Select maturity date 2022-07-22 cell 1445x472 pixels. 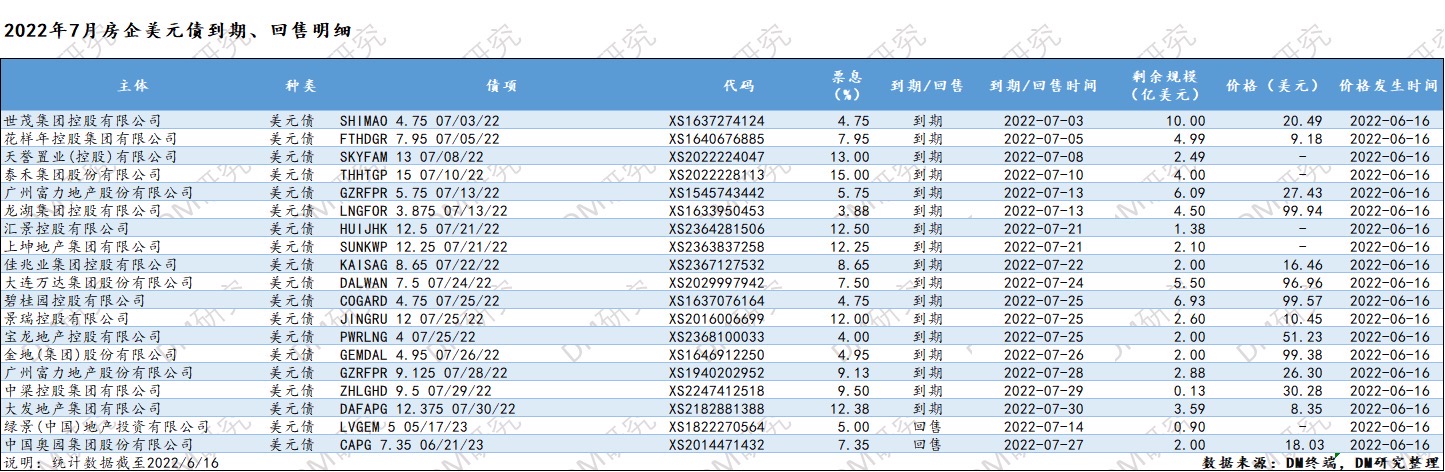coord(1042,265)
